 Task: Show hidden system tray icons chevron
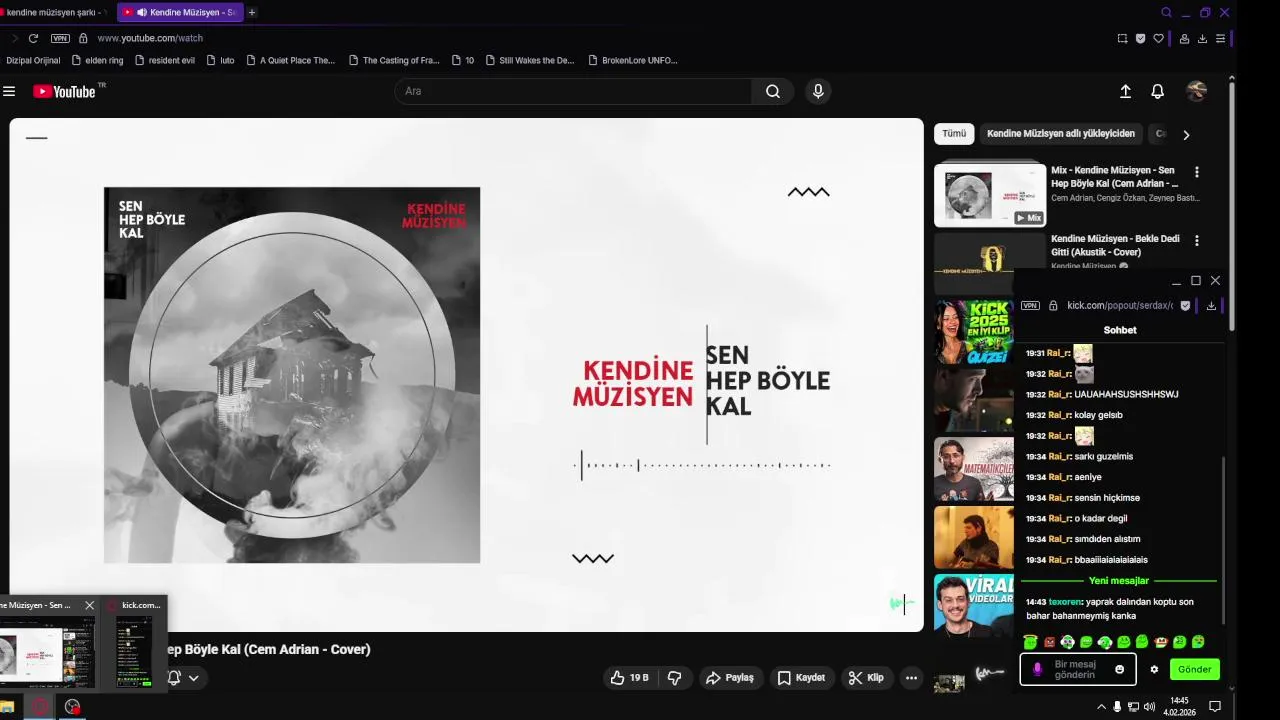click(x=1102, y=707)
